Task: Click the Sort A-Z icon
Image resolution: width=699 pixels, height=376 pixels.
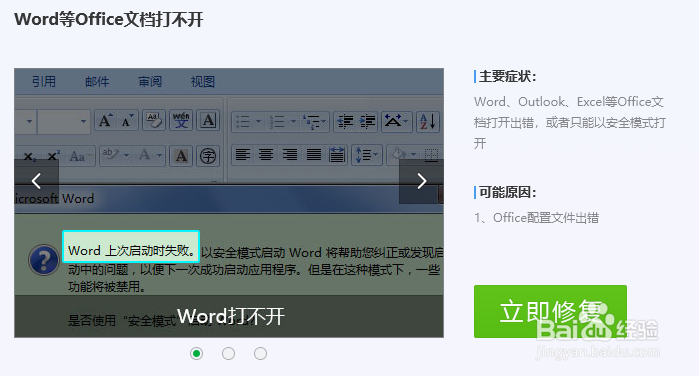Action: coord(428,121)
